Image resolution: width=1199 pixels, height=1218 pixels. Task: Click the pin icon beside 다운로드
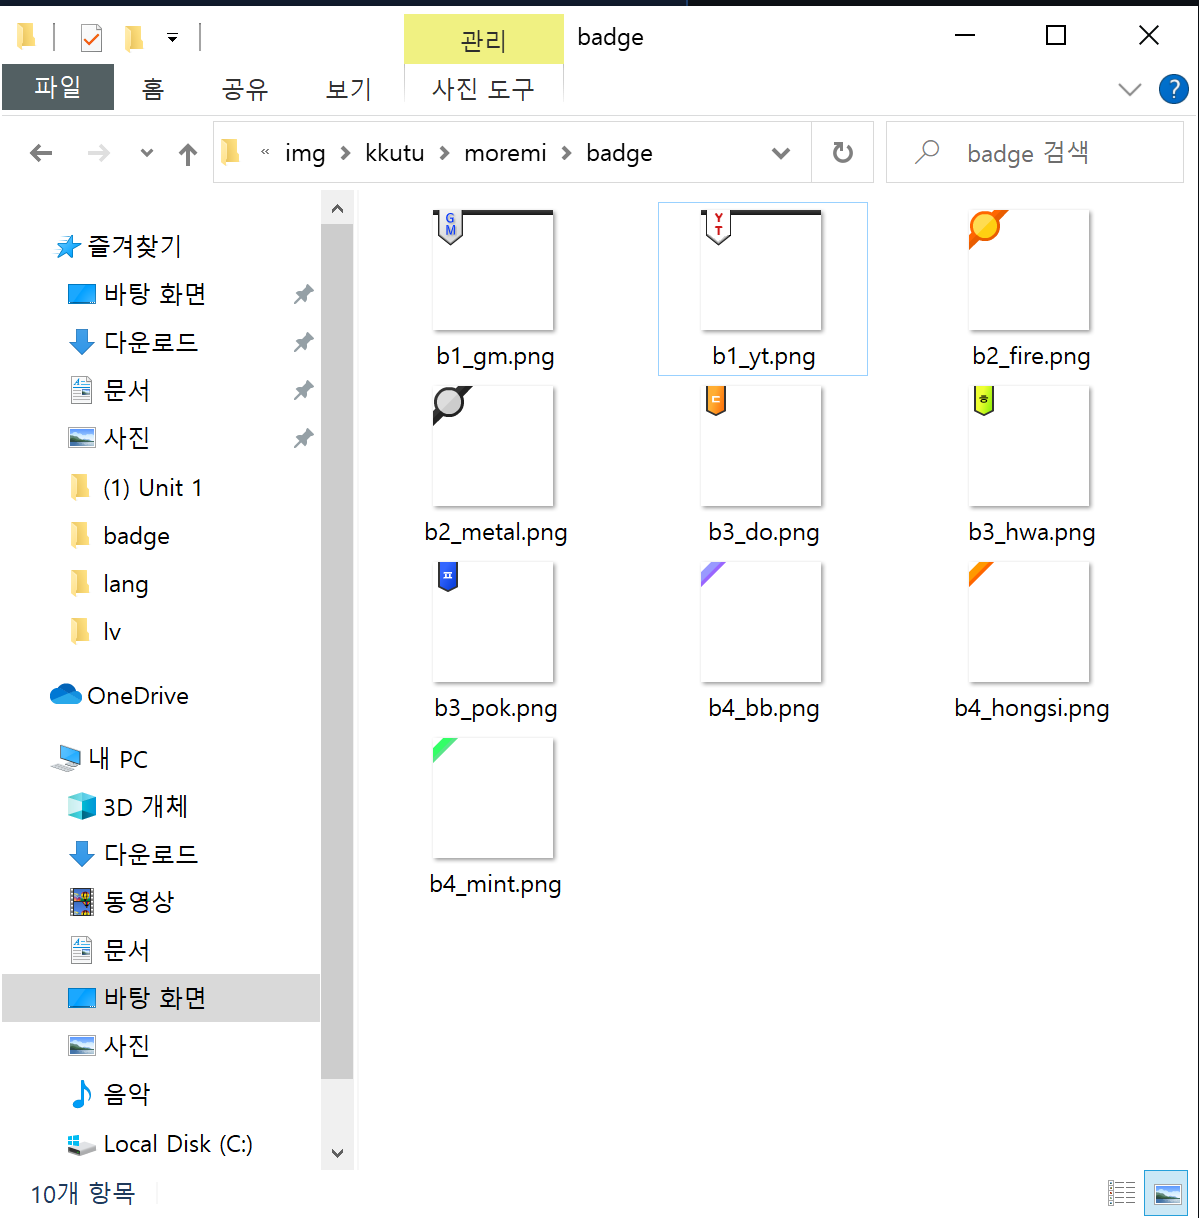(x=304, y=342)
